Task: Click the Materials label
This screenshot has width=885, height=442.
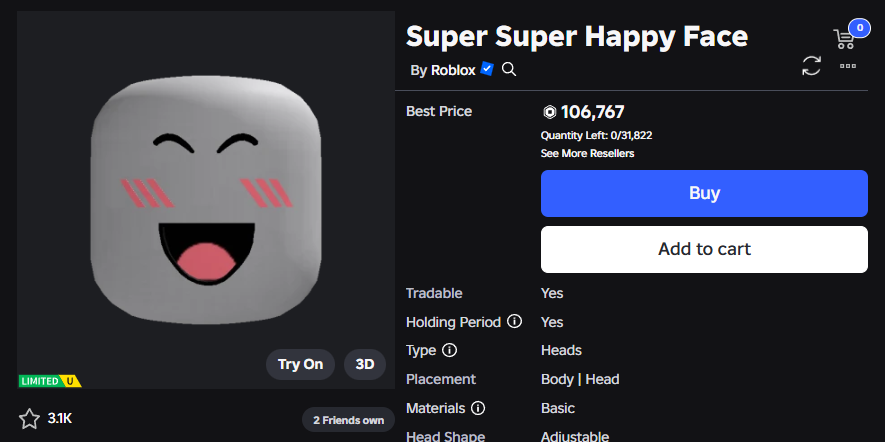Action: point(435,408)
